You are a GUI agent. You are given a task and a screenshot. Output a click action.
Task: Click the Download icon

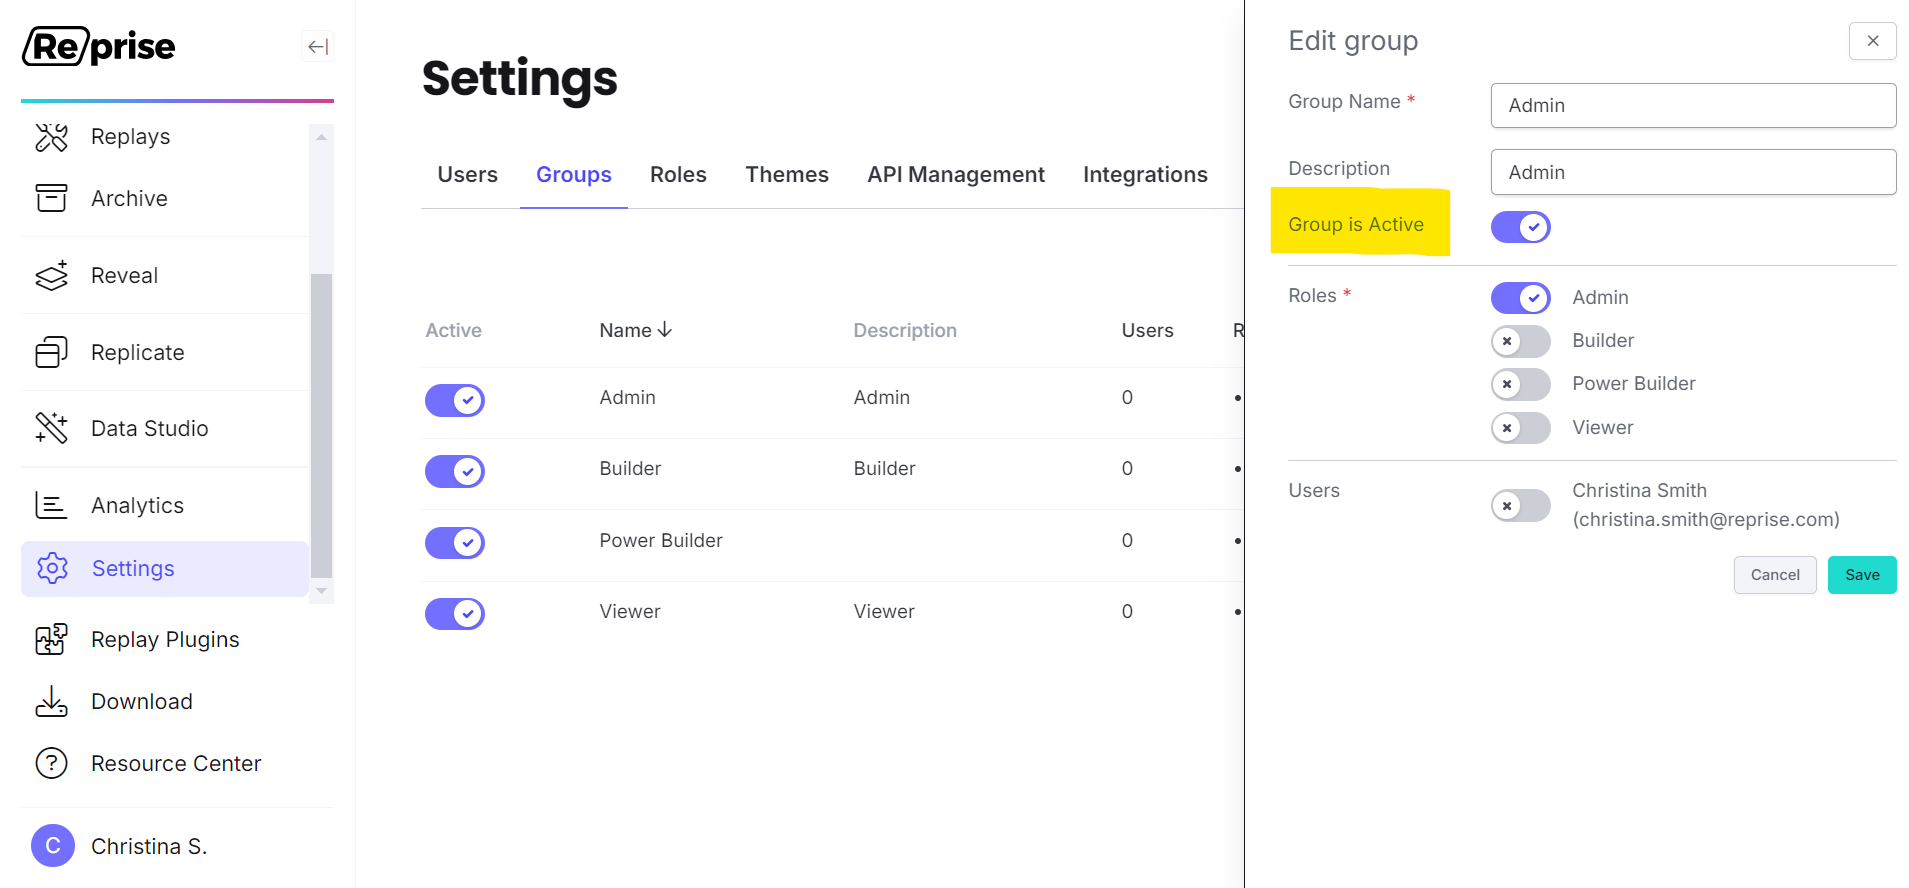pos(51,701)
